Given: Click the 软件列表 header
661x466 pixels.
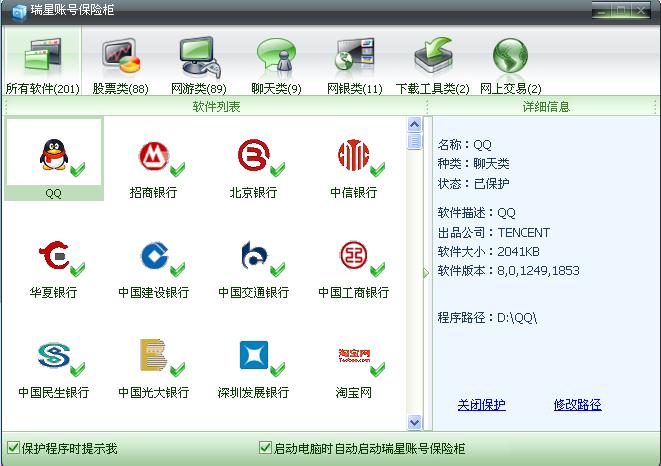Looking at the screenshot, I should coord(216,106).
